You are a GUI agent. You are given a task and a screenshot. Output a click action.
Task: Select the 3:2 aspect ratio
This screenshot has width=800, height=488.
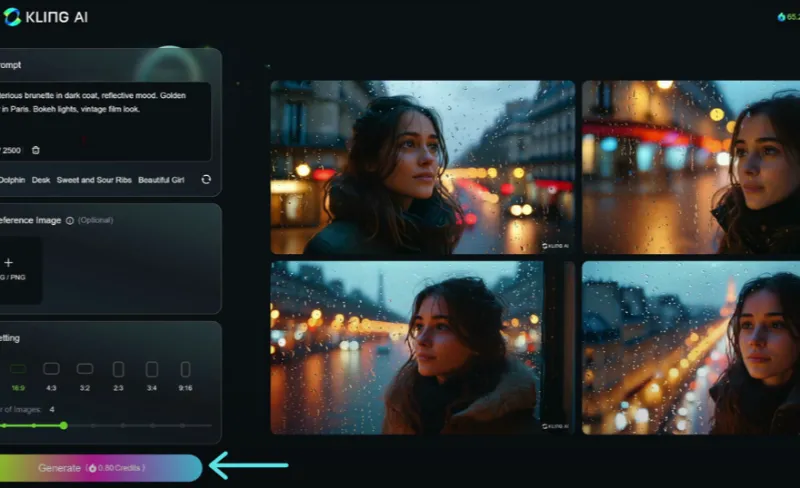85,370
